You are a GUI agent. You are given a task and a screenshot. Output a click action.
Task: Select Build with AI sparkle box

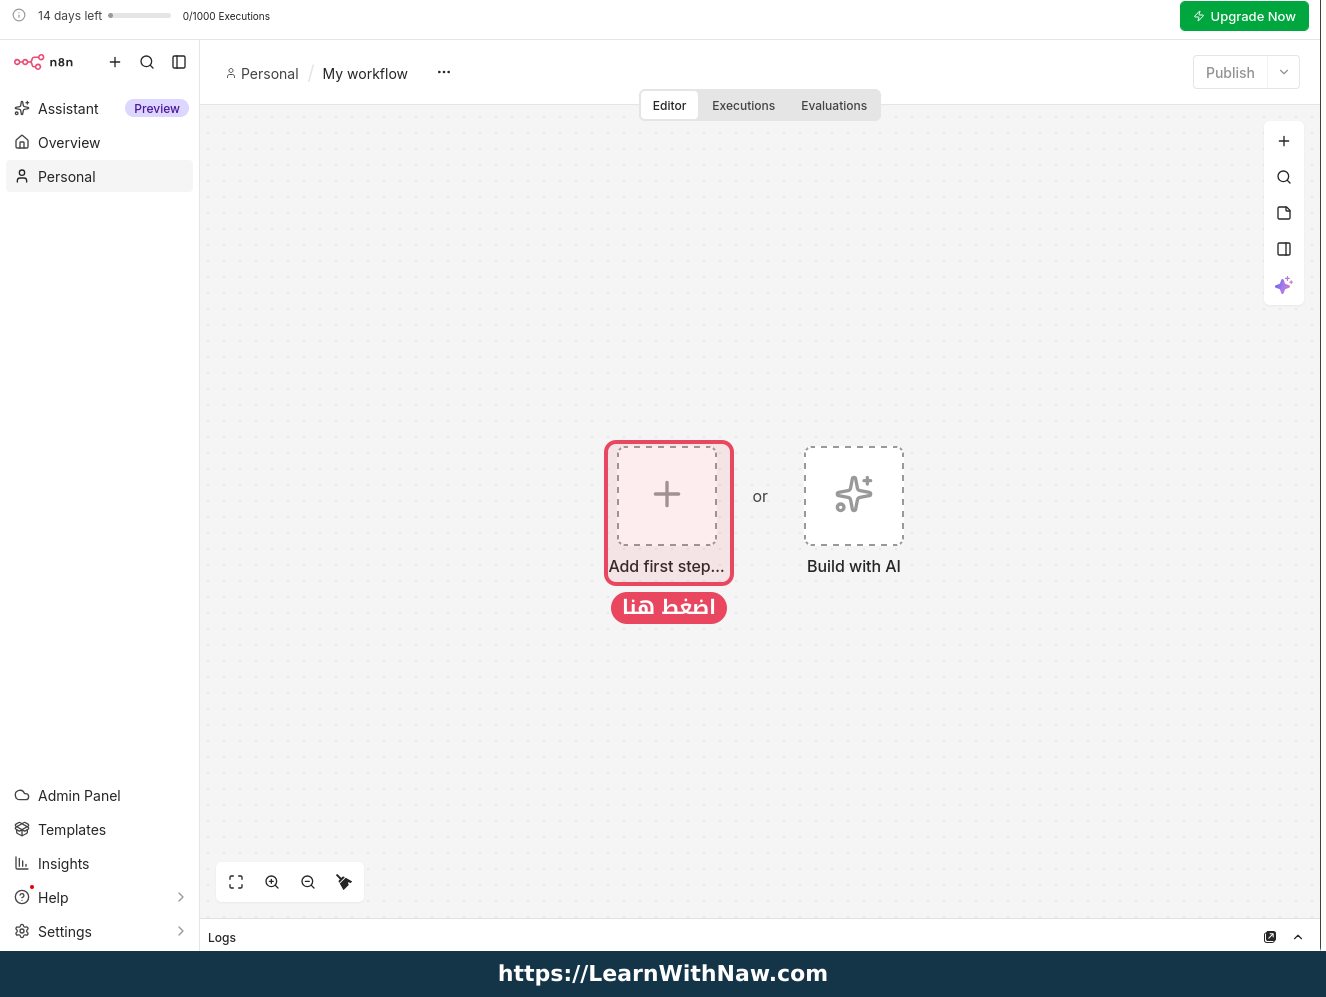(x=854, y=496)
